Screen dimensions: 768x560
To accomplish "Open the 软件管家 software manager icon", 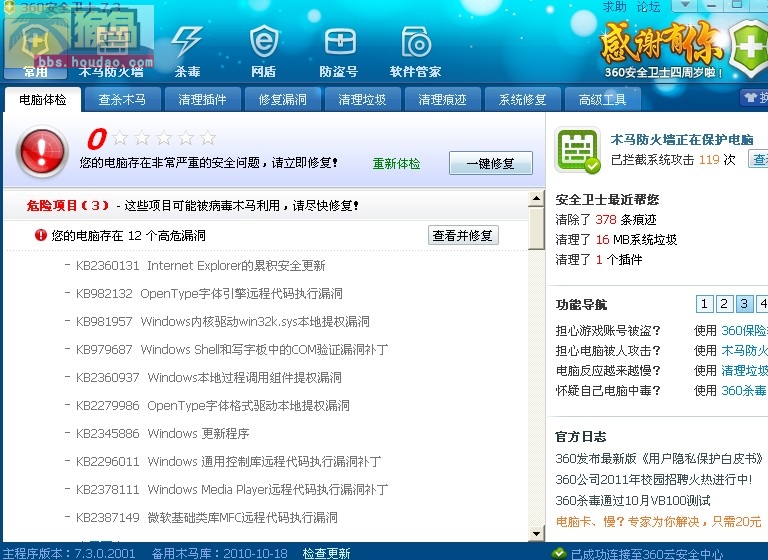I will 415,50.
